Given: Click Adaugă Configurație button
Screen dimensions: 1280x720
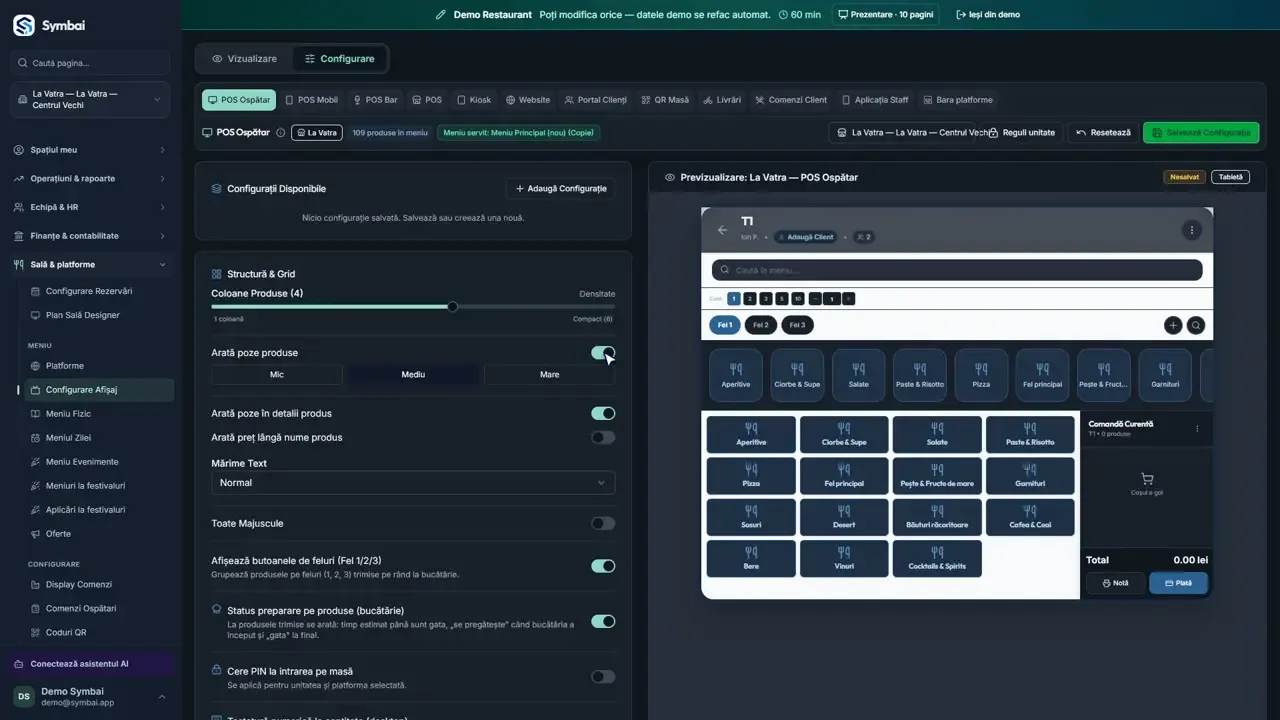Looking at the screenshot, I should [x=560, y=189].
